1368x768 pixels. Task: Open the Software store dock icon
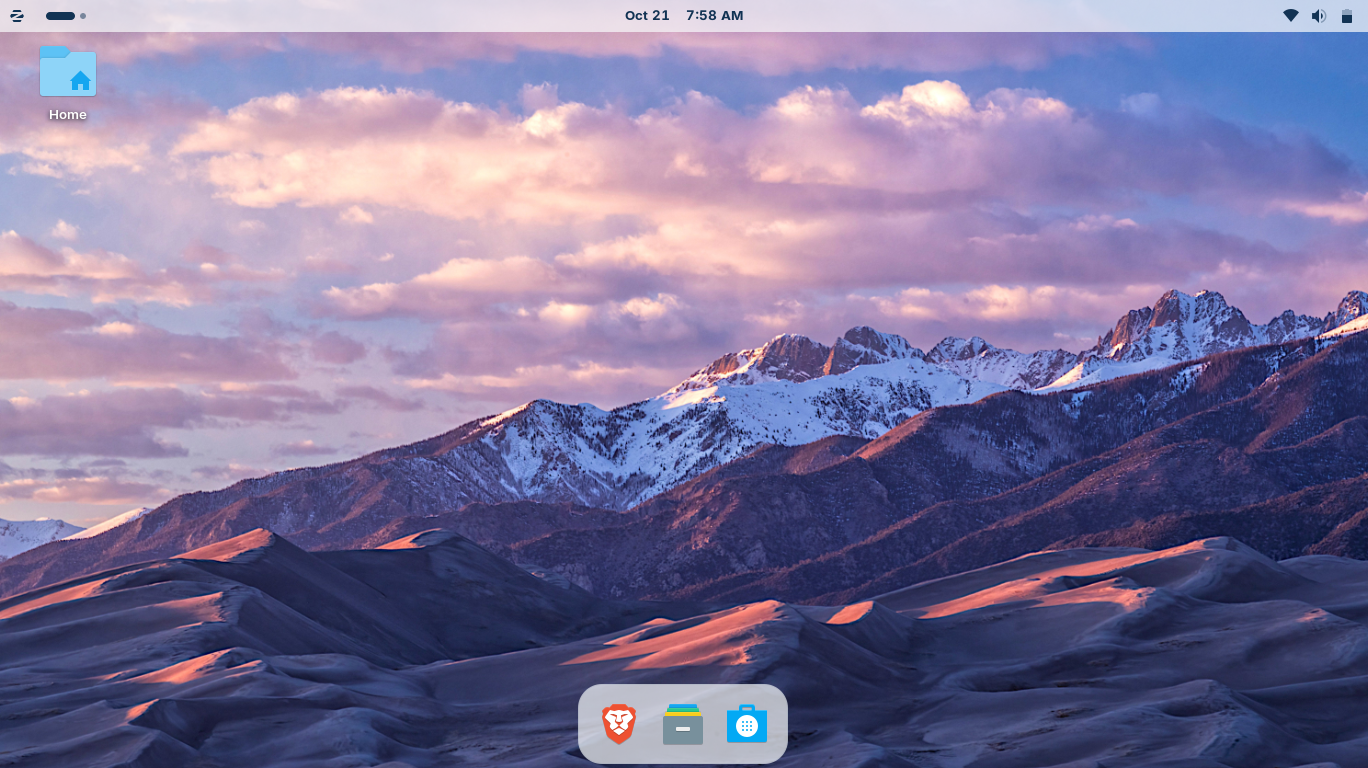tap(747, 724)
